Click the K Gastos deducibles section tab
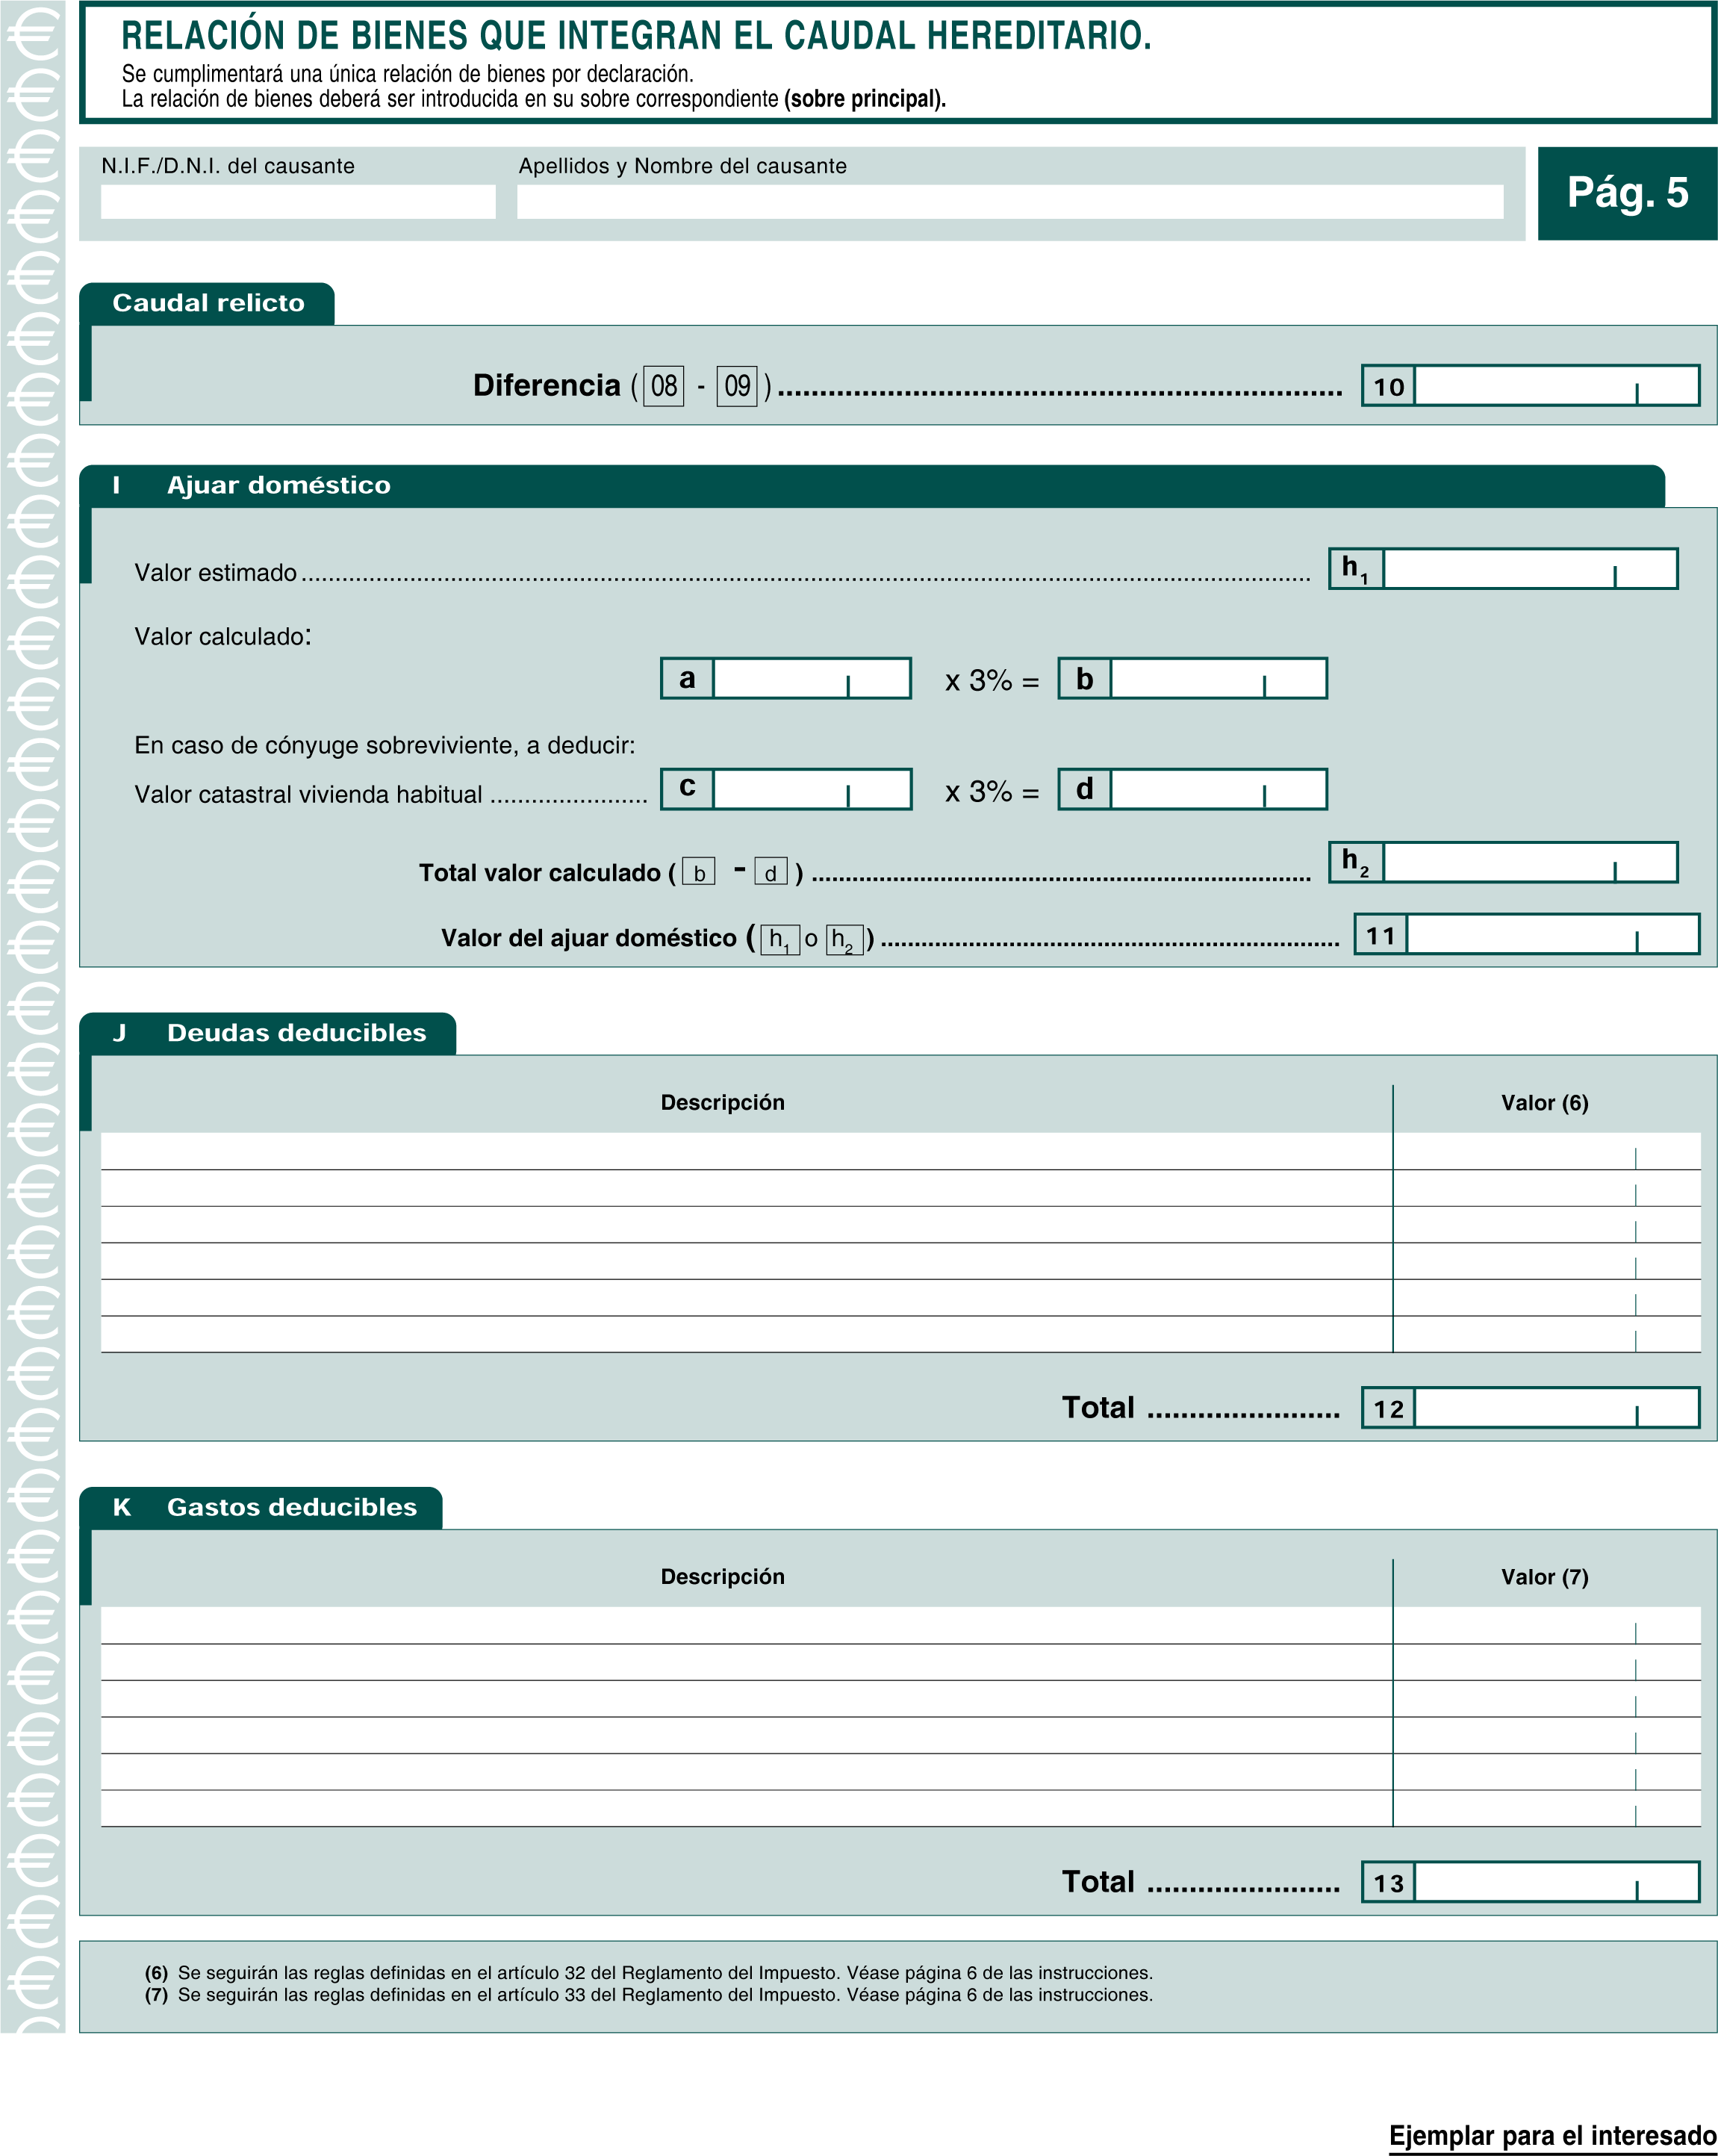Viewport: 1718px width, 2156px height. click(x=261, y=1507)
